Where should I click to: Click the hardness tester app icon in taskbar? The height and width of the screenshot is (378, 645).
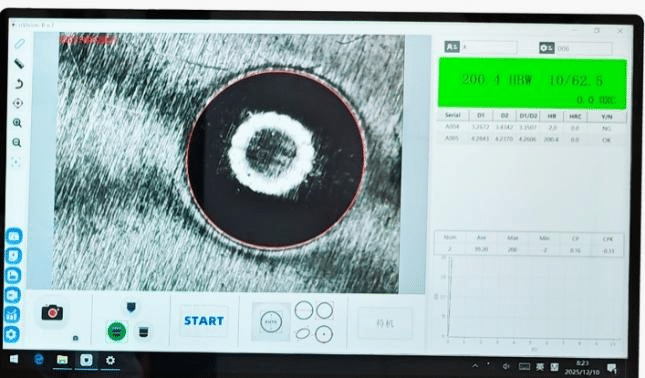point(86,360)
